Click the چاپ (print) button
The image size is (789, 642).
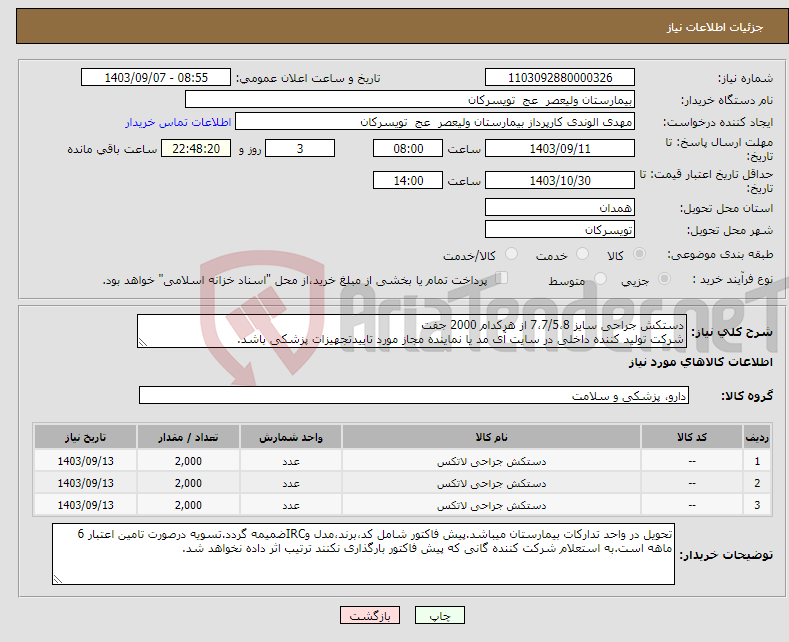point(439,615)
